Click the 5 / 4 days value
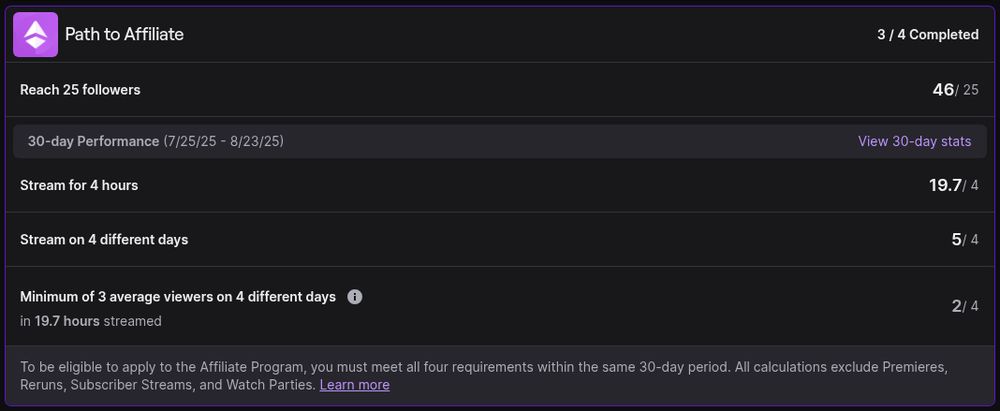The height and width of the screenshot is (411, 1000). point(964,240)
